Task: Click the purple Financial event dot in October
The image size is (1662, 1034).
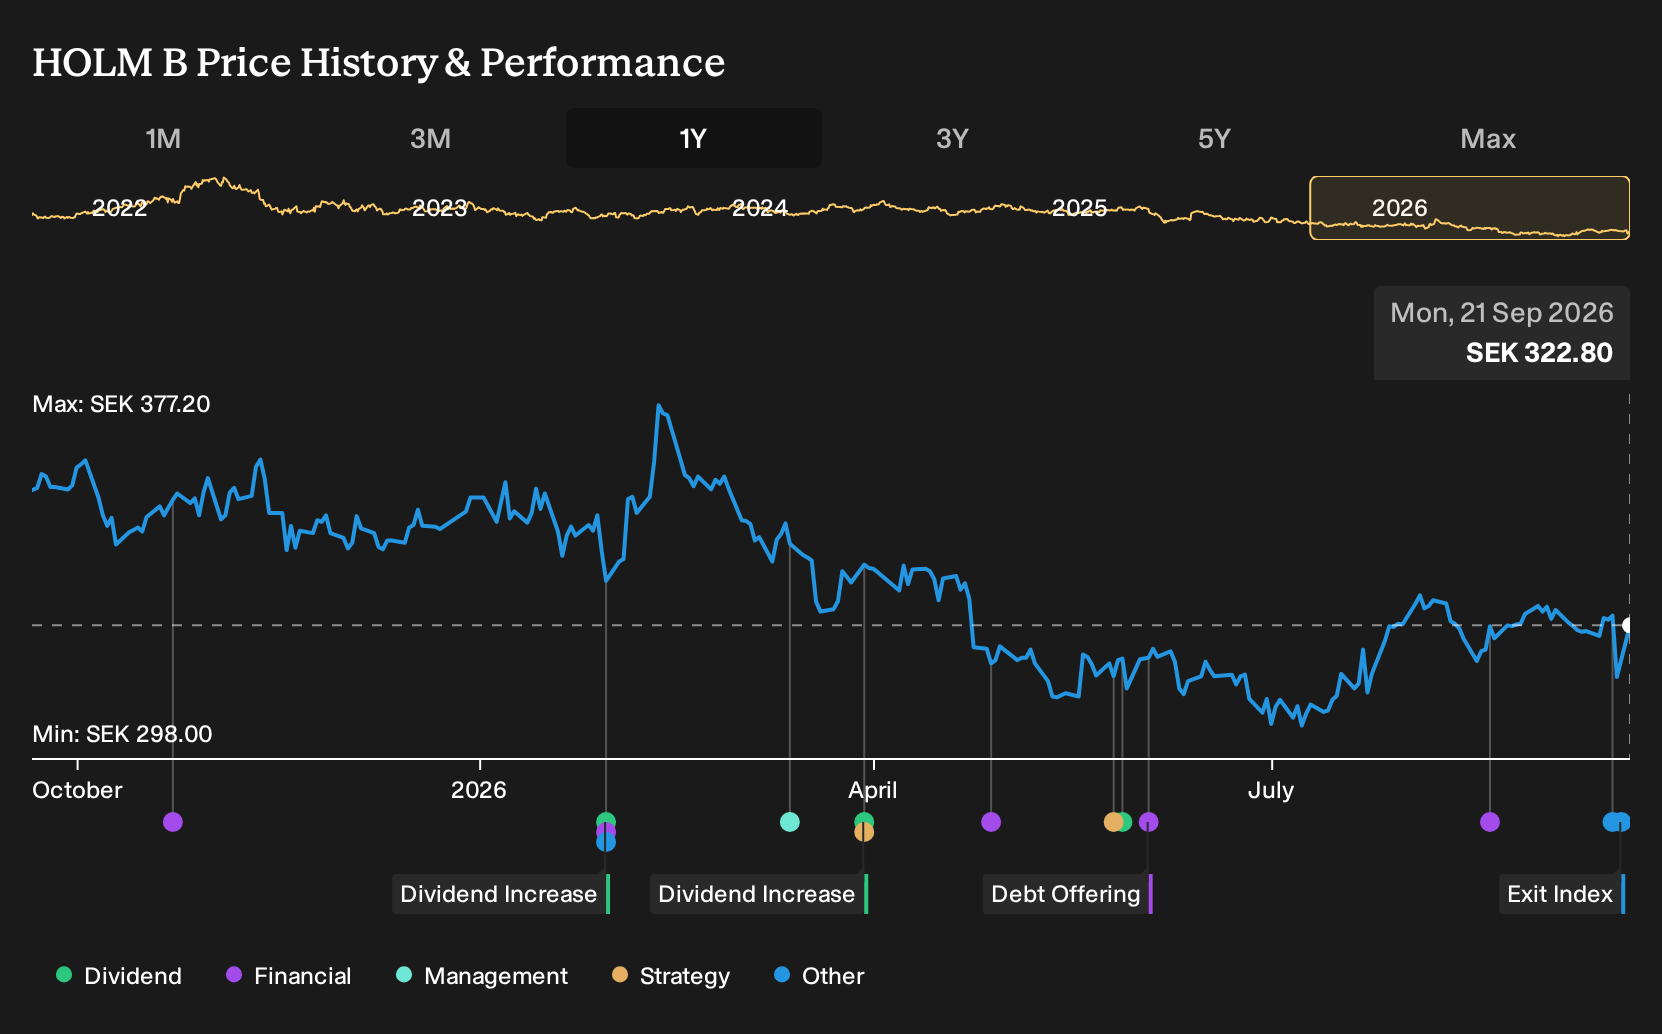Action: 173,822
